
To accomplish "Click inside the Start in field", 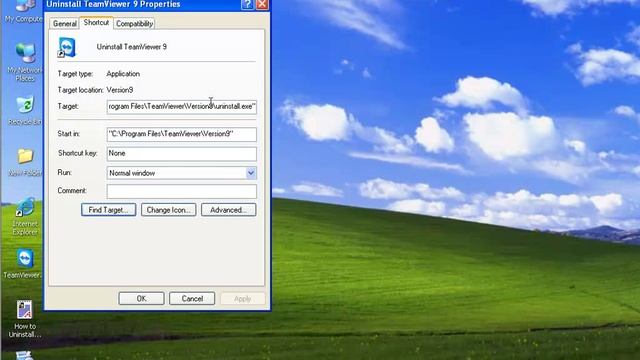I will [x=182, y=134].
